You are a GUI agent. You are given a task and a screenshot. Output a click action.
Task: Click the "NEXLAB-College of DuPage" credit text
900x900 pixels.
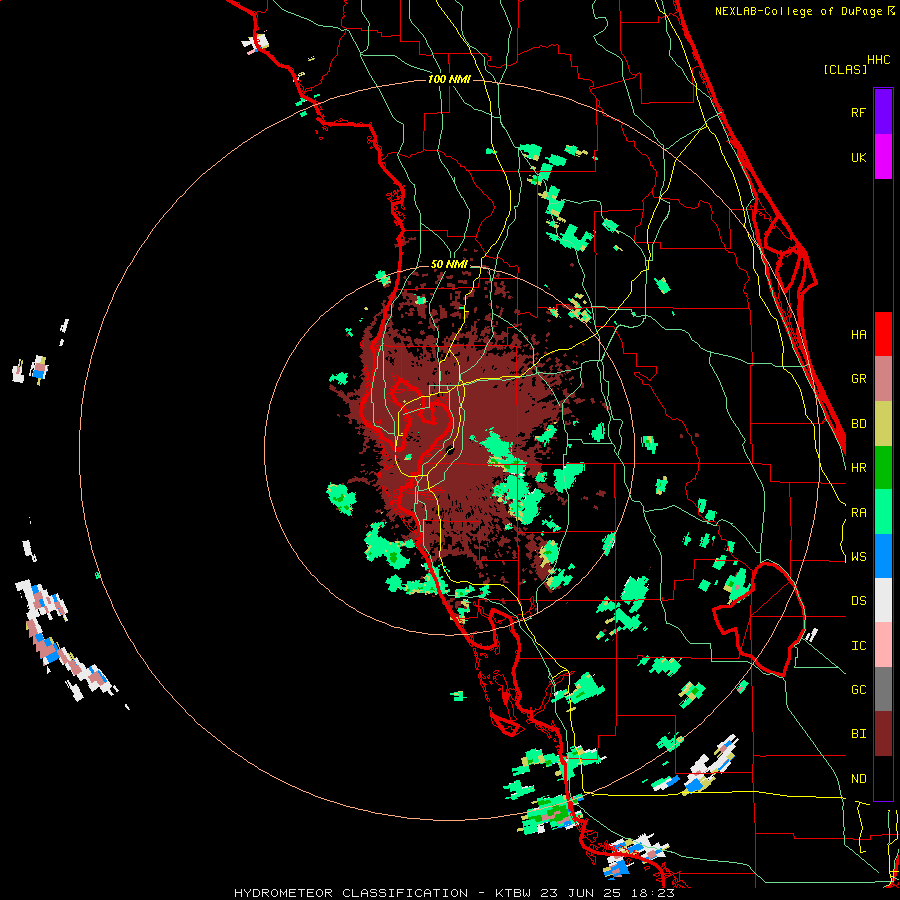point(798,11)
